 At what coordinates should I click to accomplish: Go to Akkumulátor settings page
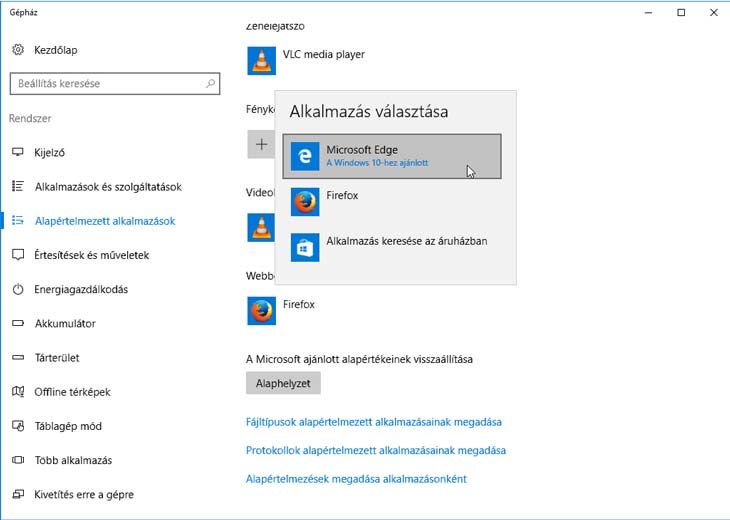[65, 324]
